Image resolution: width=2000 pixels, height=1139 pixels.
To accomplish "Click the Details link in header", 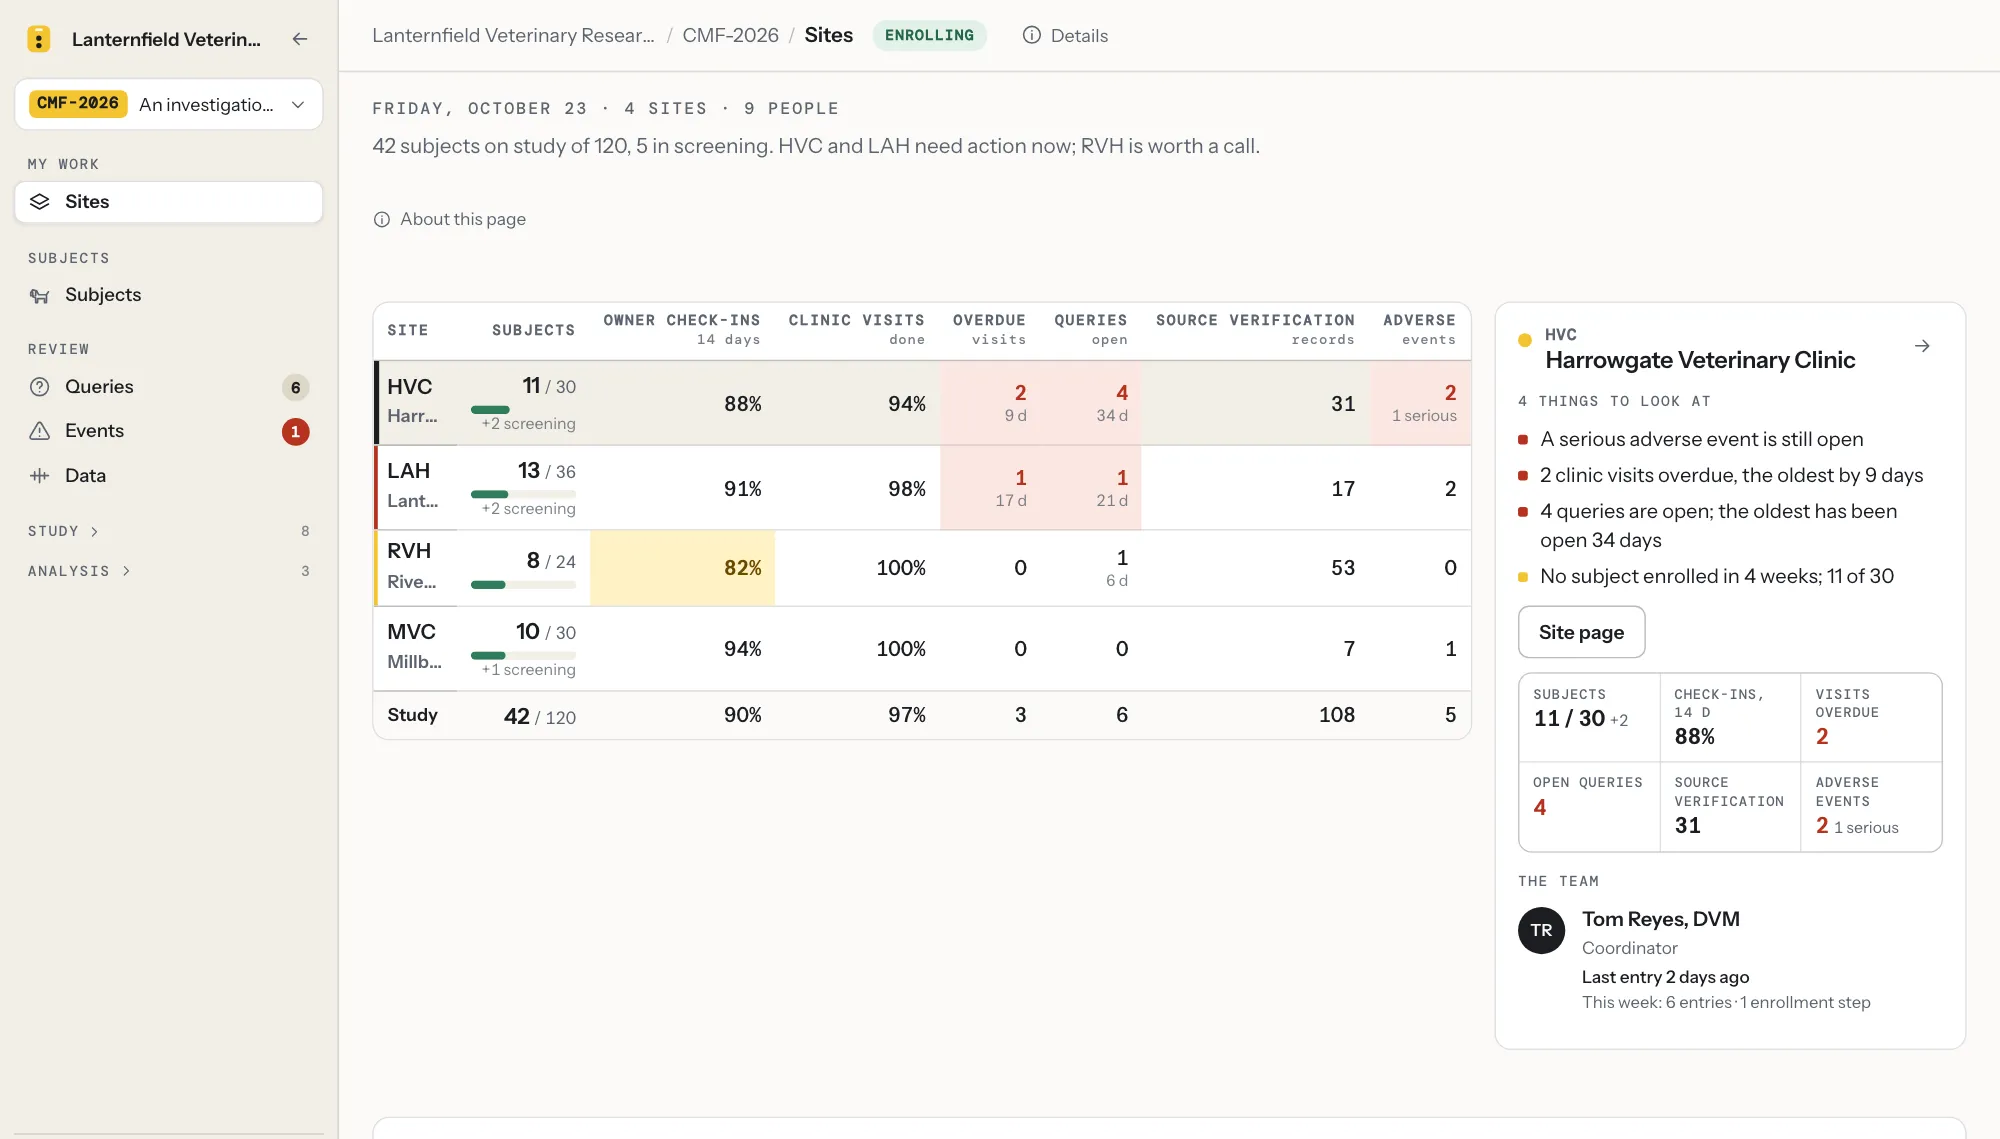I will click(x=1065, y=35).
